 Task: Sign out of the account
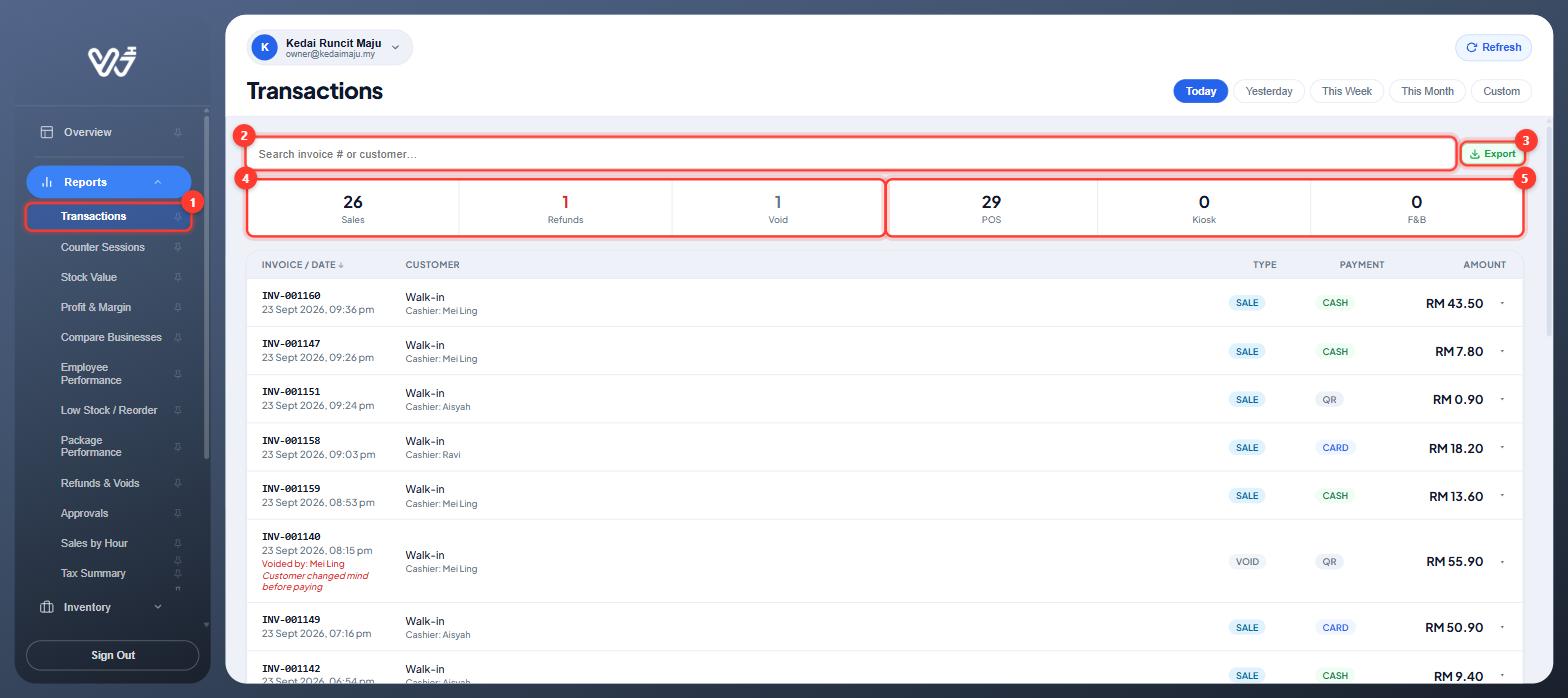(x=112, y=655)
